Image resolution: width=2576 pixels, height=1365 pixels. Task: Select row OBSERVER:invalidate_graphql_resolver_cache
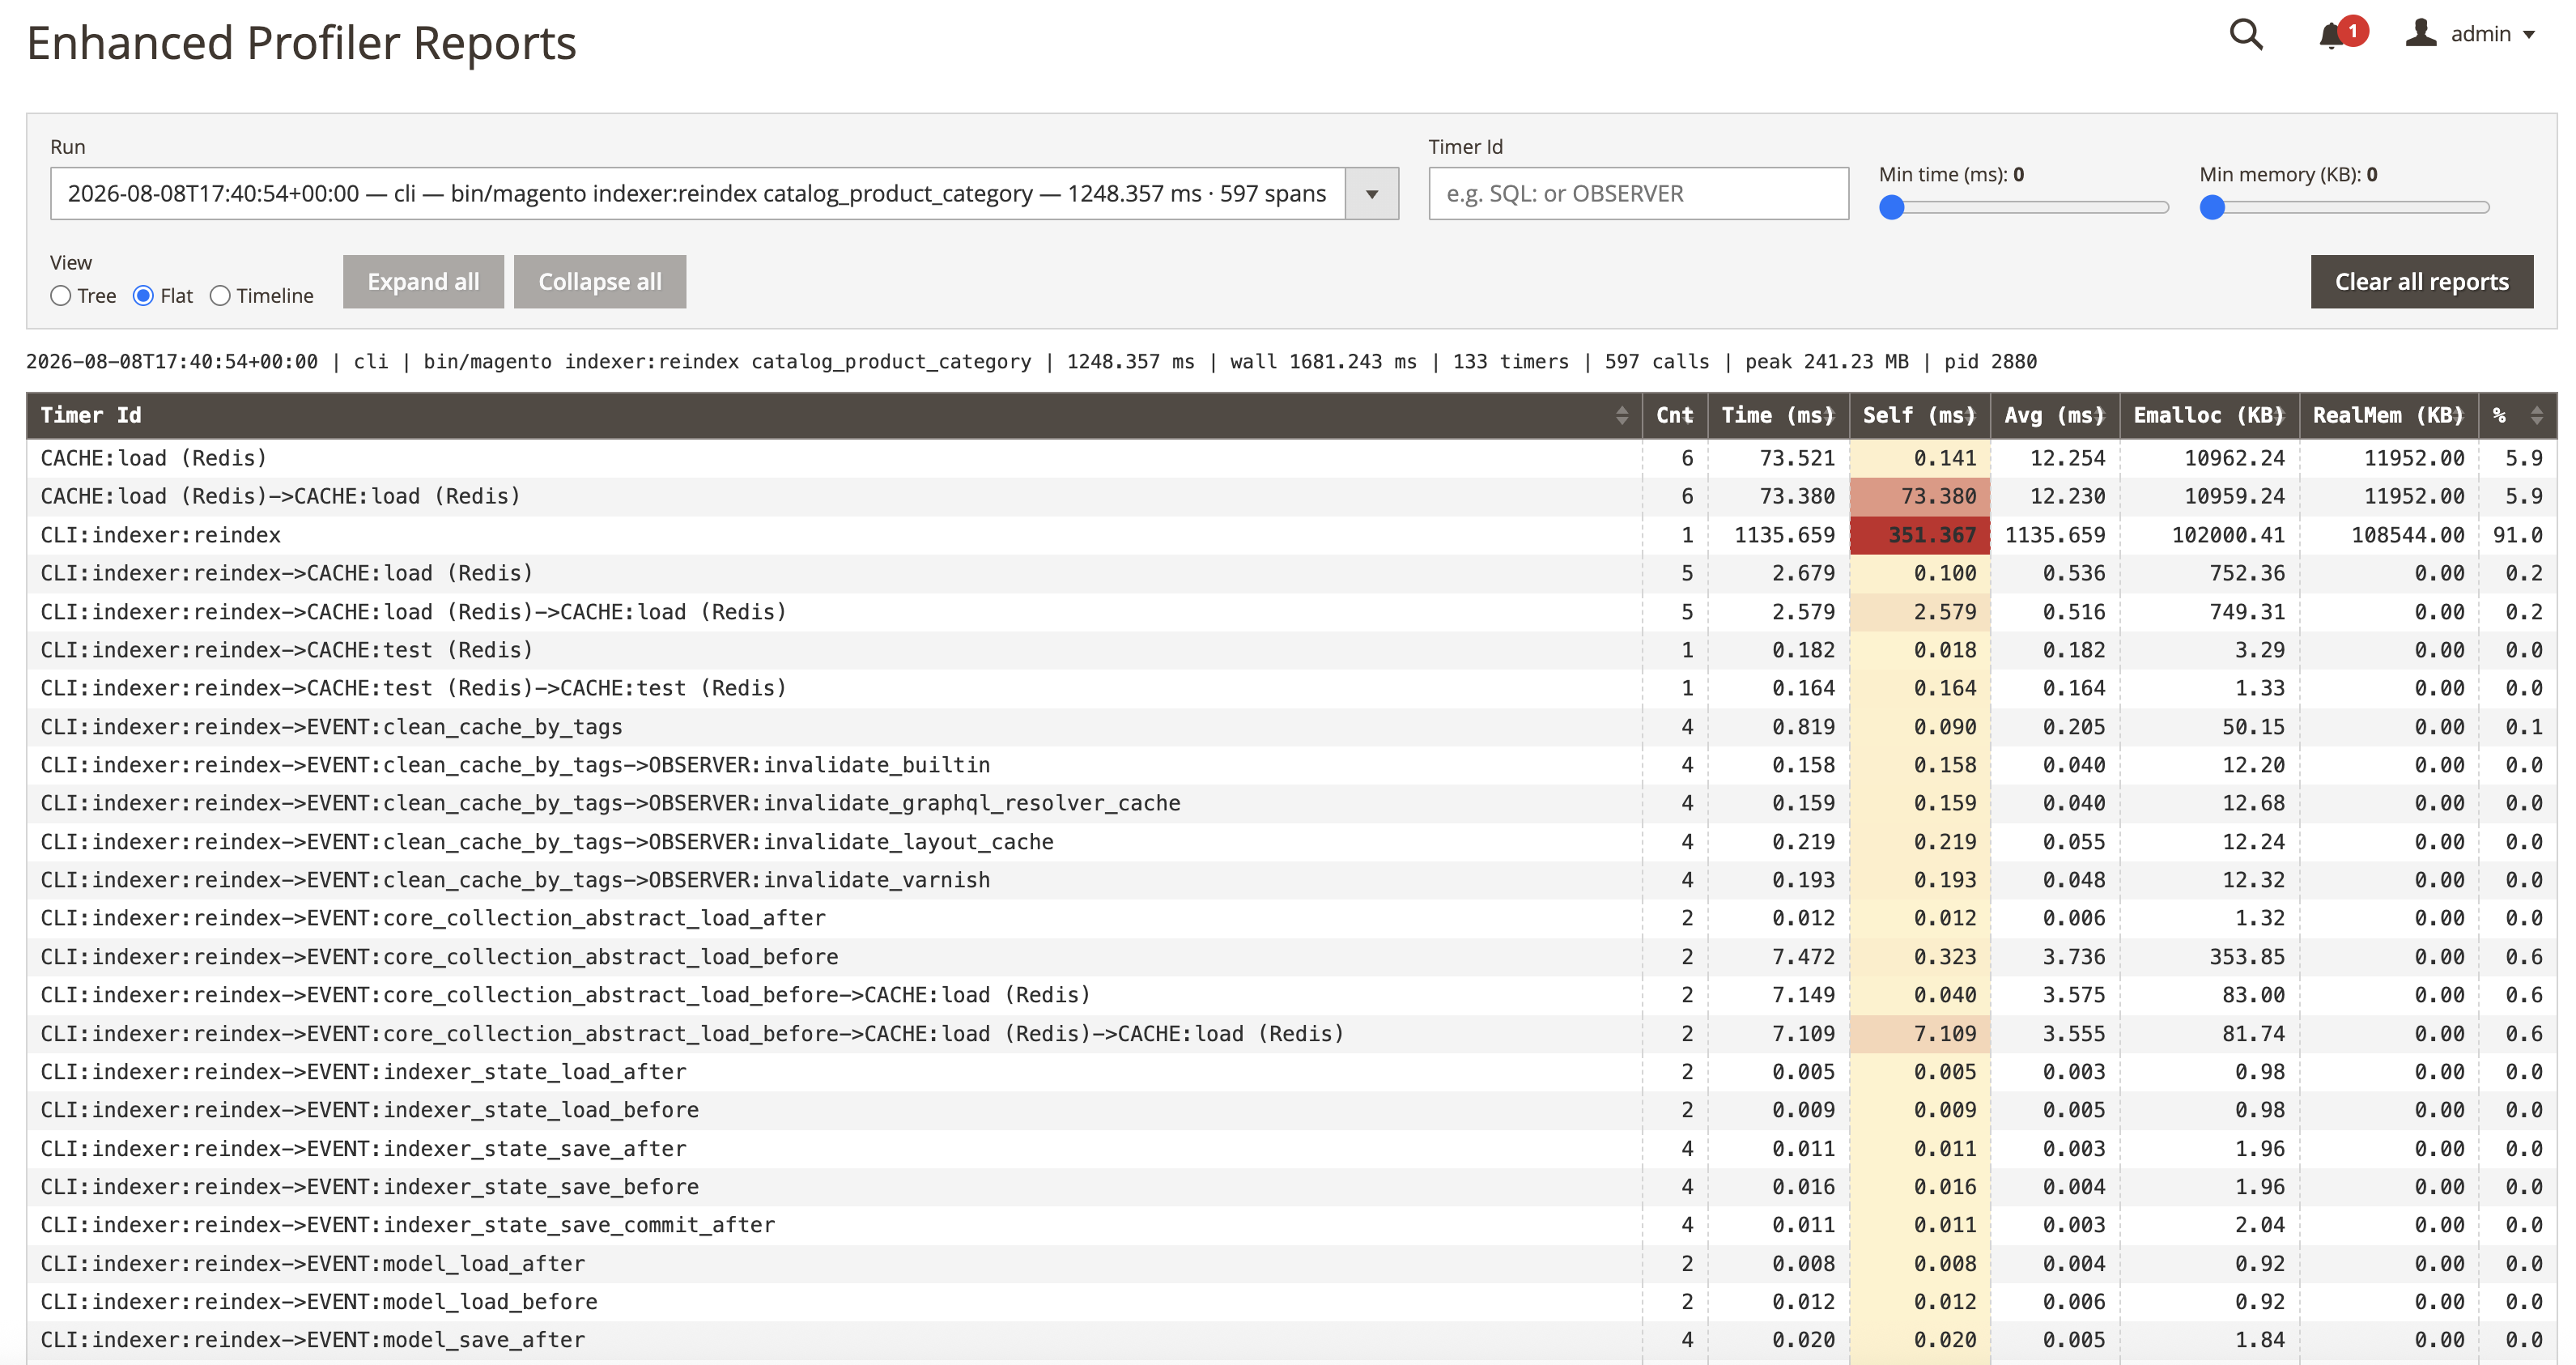1291,803
